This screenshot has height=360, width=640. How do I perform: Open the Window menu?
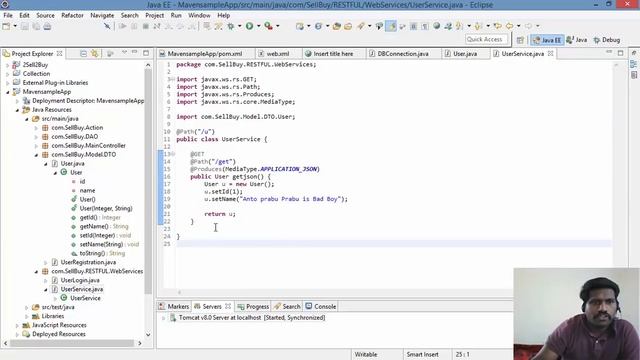[199, 16]
